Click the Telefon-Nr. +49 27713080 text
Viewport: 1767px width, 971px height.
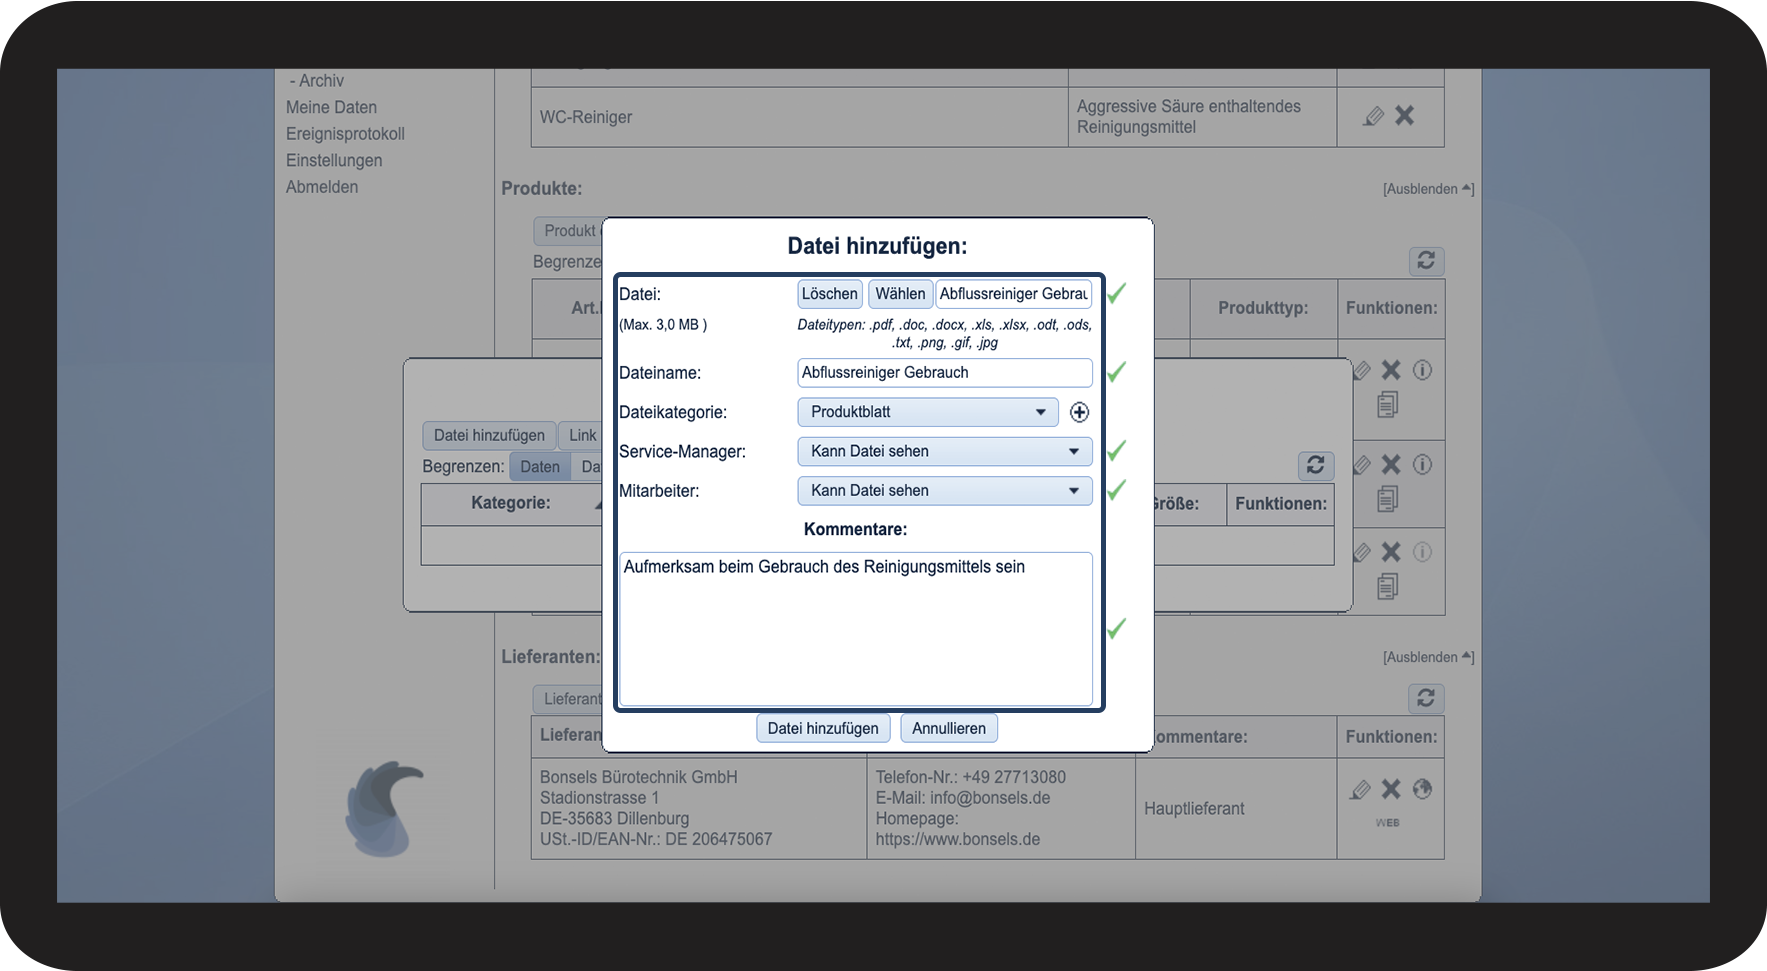coord(971,777)
